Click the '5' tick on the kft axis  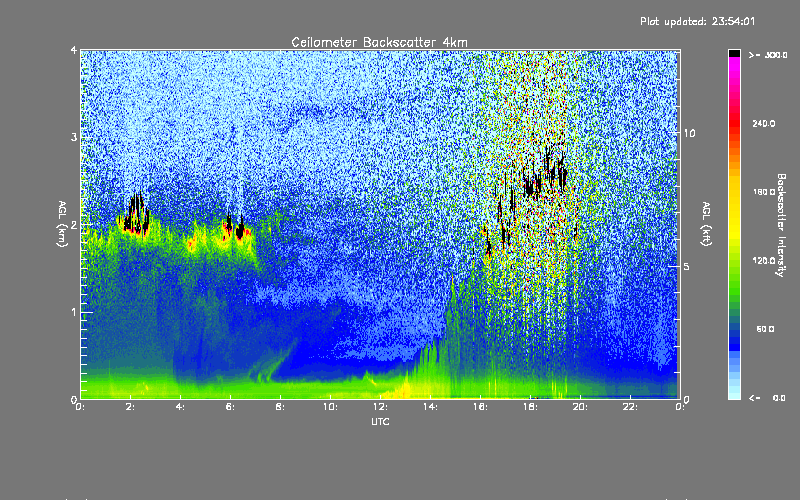[687, 267]
